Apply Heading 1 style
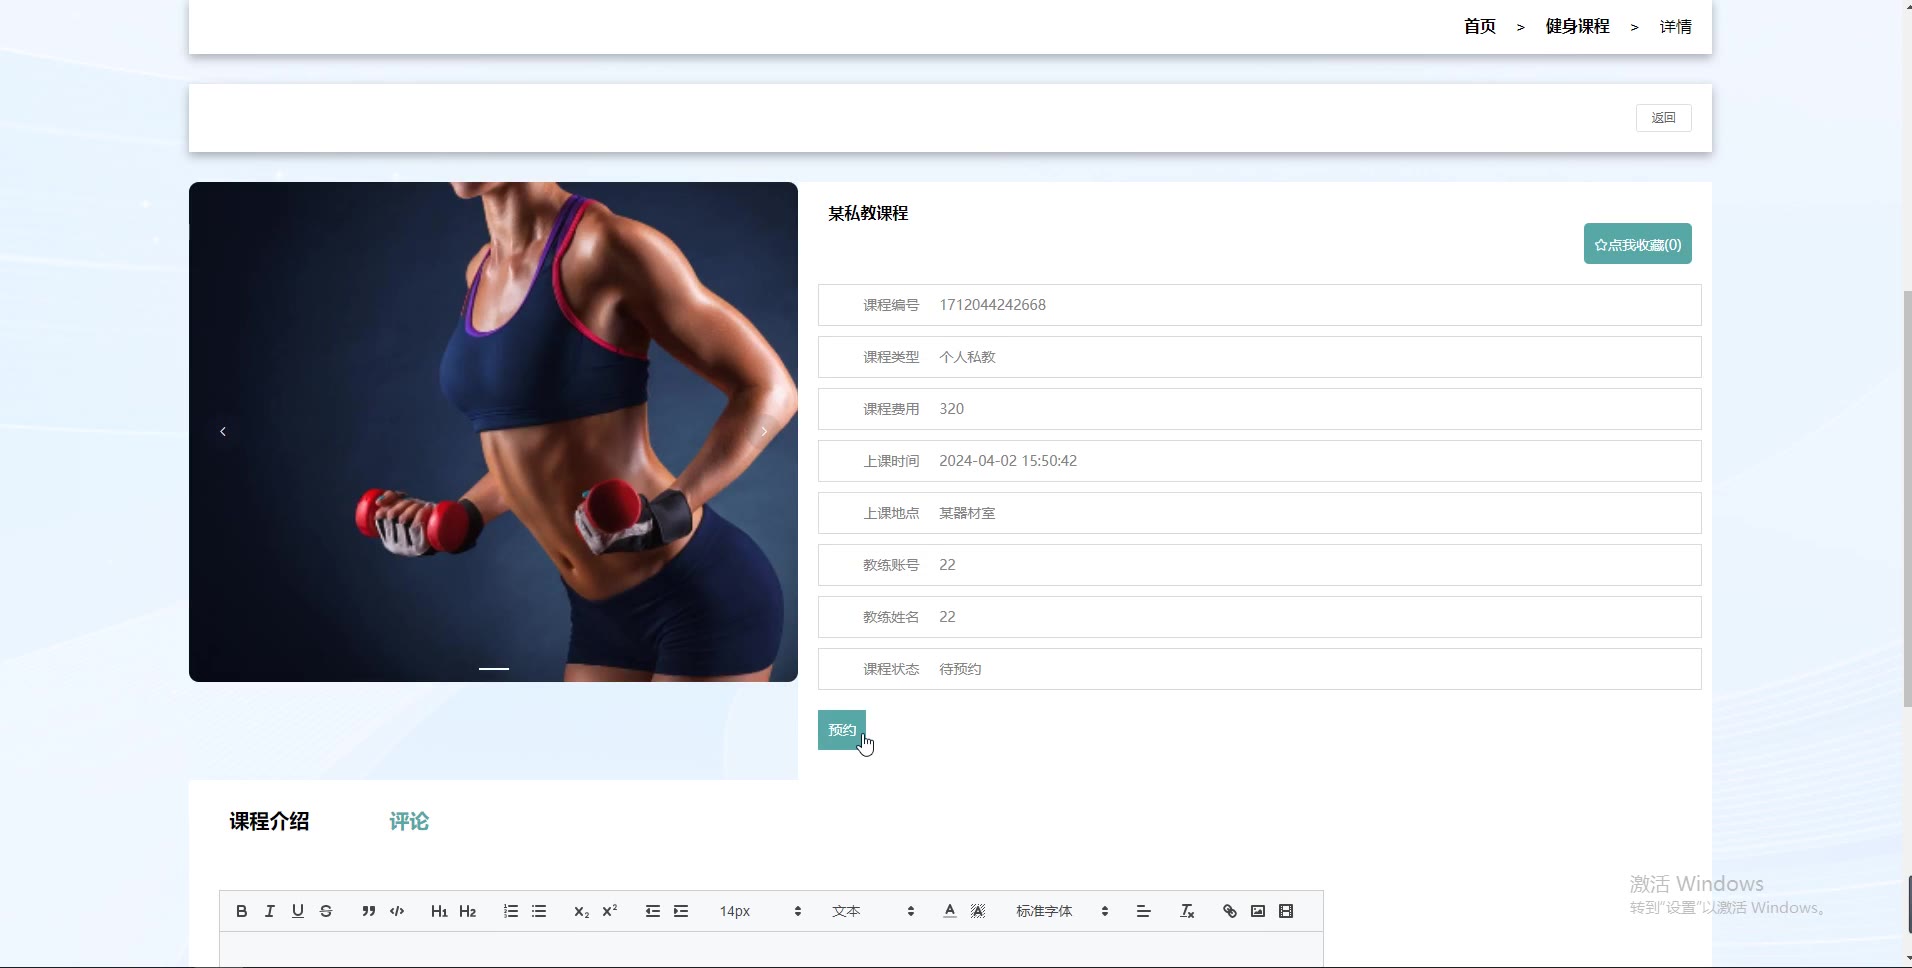Screen dimensions: 1912x968 (x=439, y=911)
